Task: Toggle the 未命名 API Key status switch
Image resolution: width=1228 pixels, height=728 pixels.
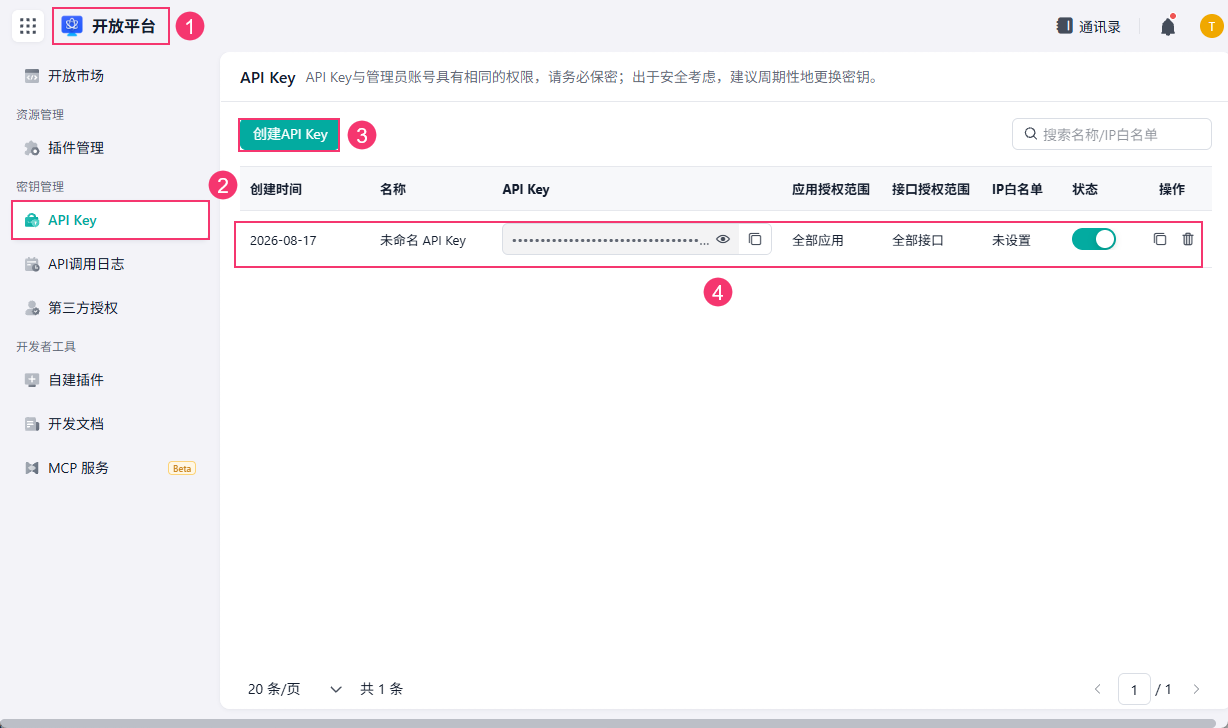Action: click(x=1094, y=240)
